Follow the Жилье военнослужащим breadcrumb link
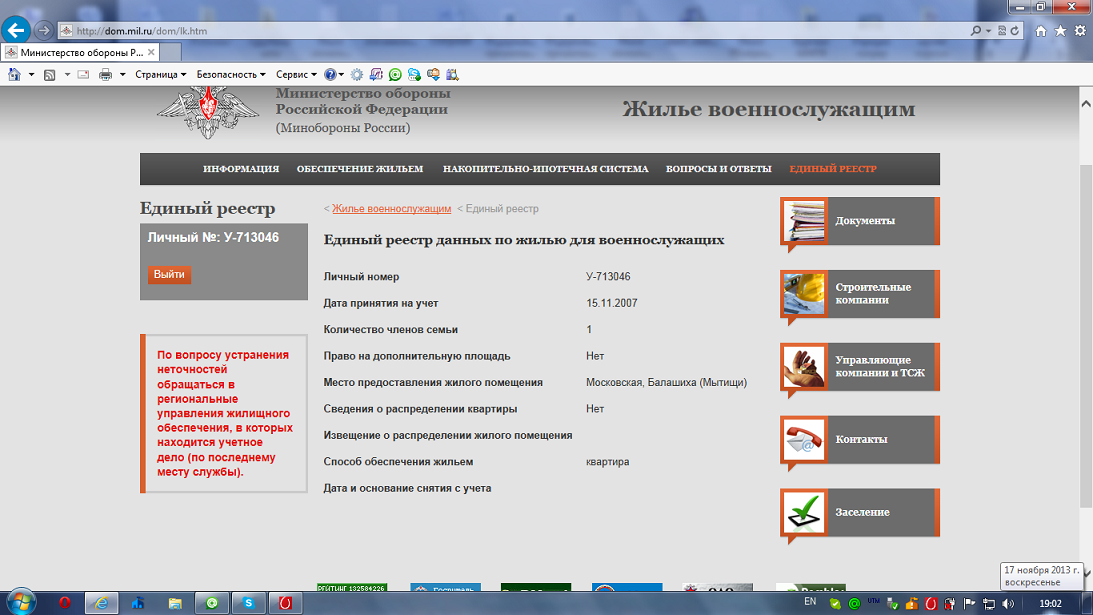This screenshot has height=615, width=1093. (391, 209)
